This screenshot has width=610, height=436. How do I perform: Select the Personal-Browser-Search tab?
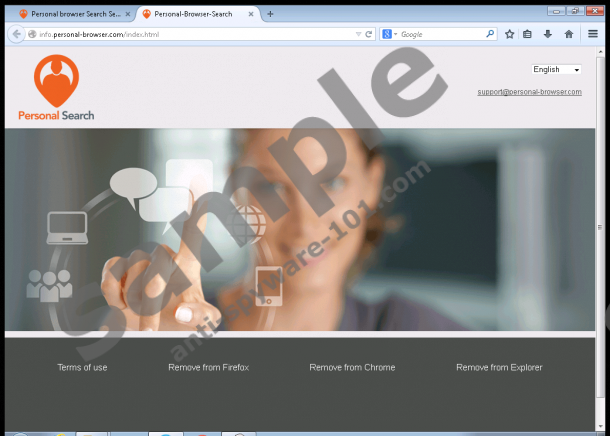point(197,14)
